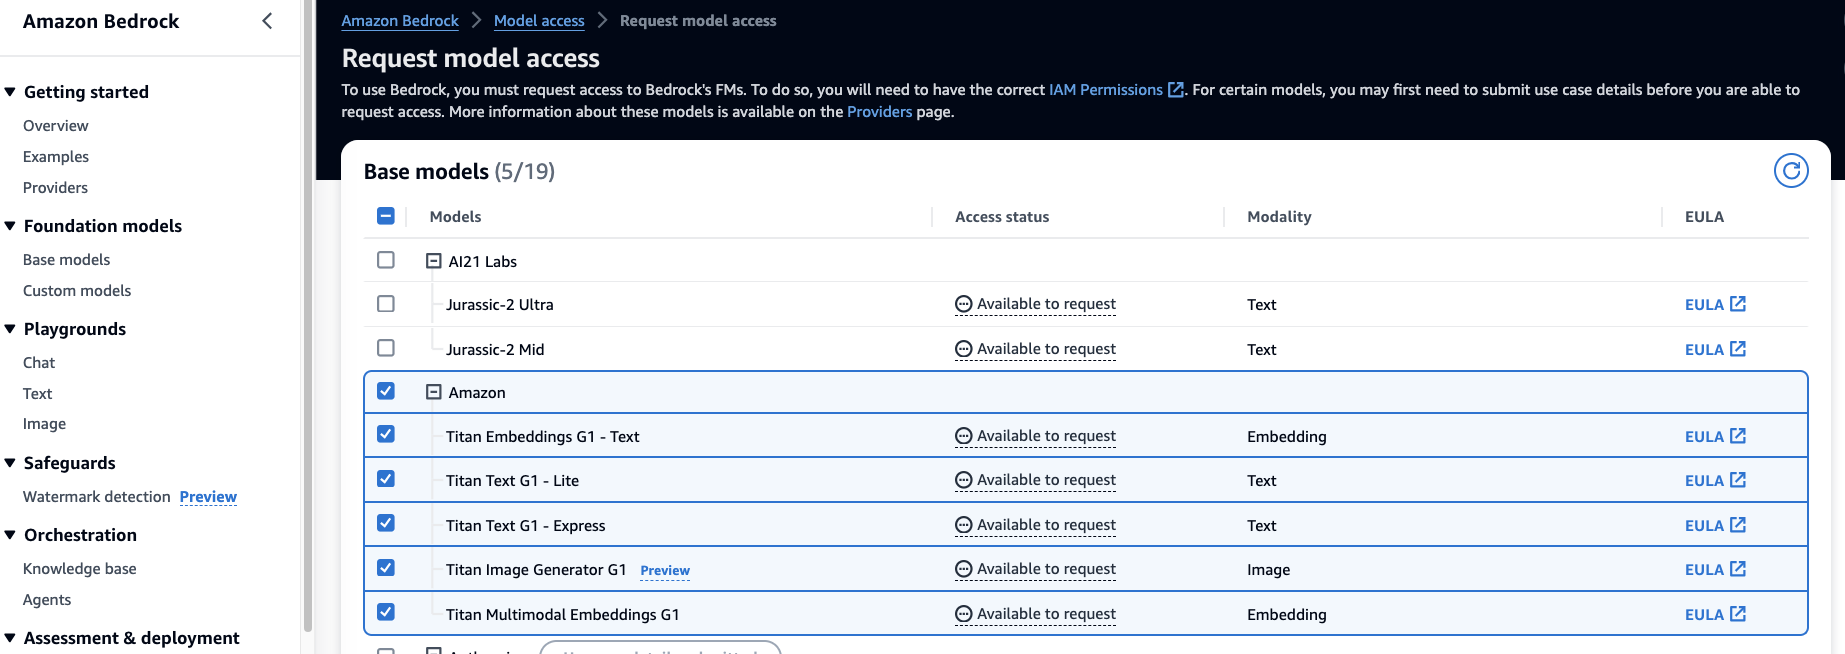Open the Providers link in description

[880, 112]
